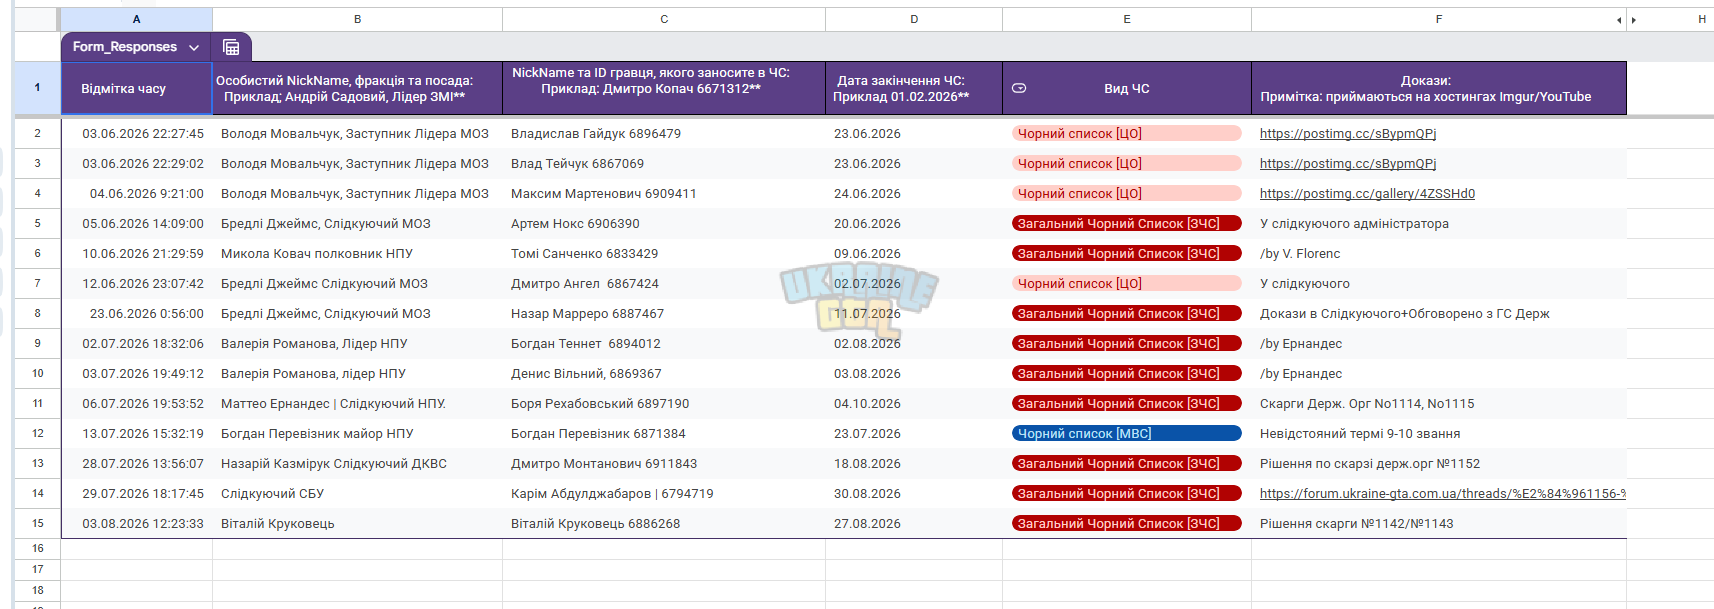This screenshot has height=609, width=1714.
Task: Select the cell with date 04.10.2026
Action: [x=914, y=403]
